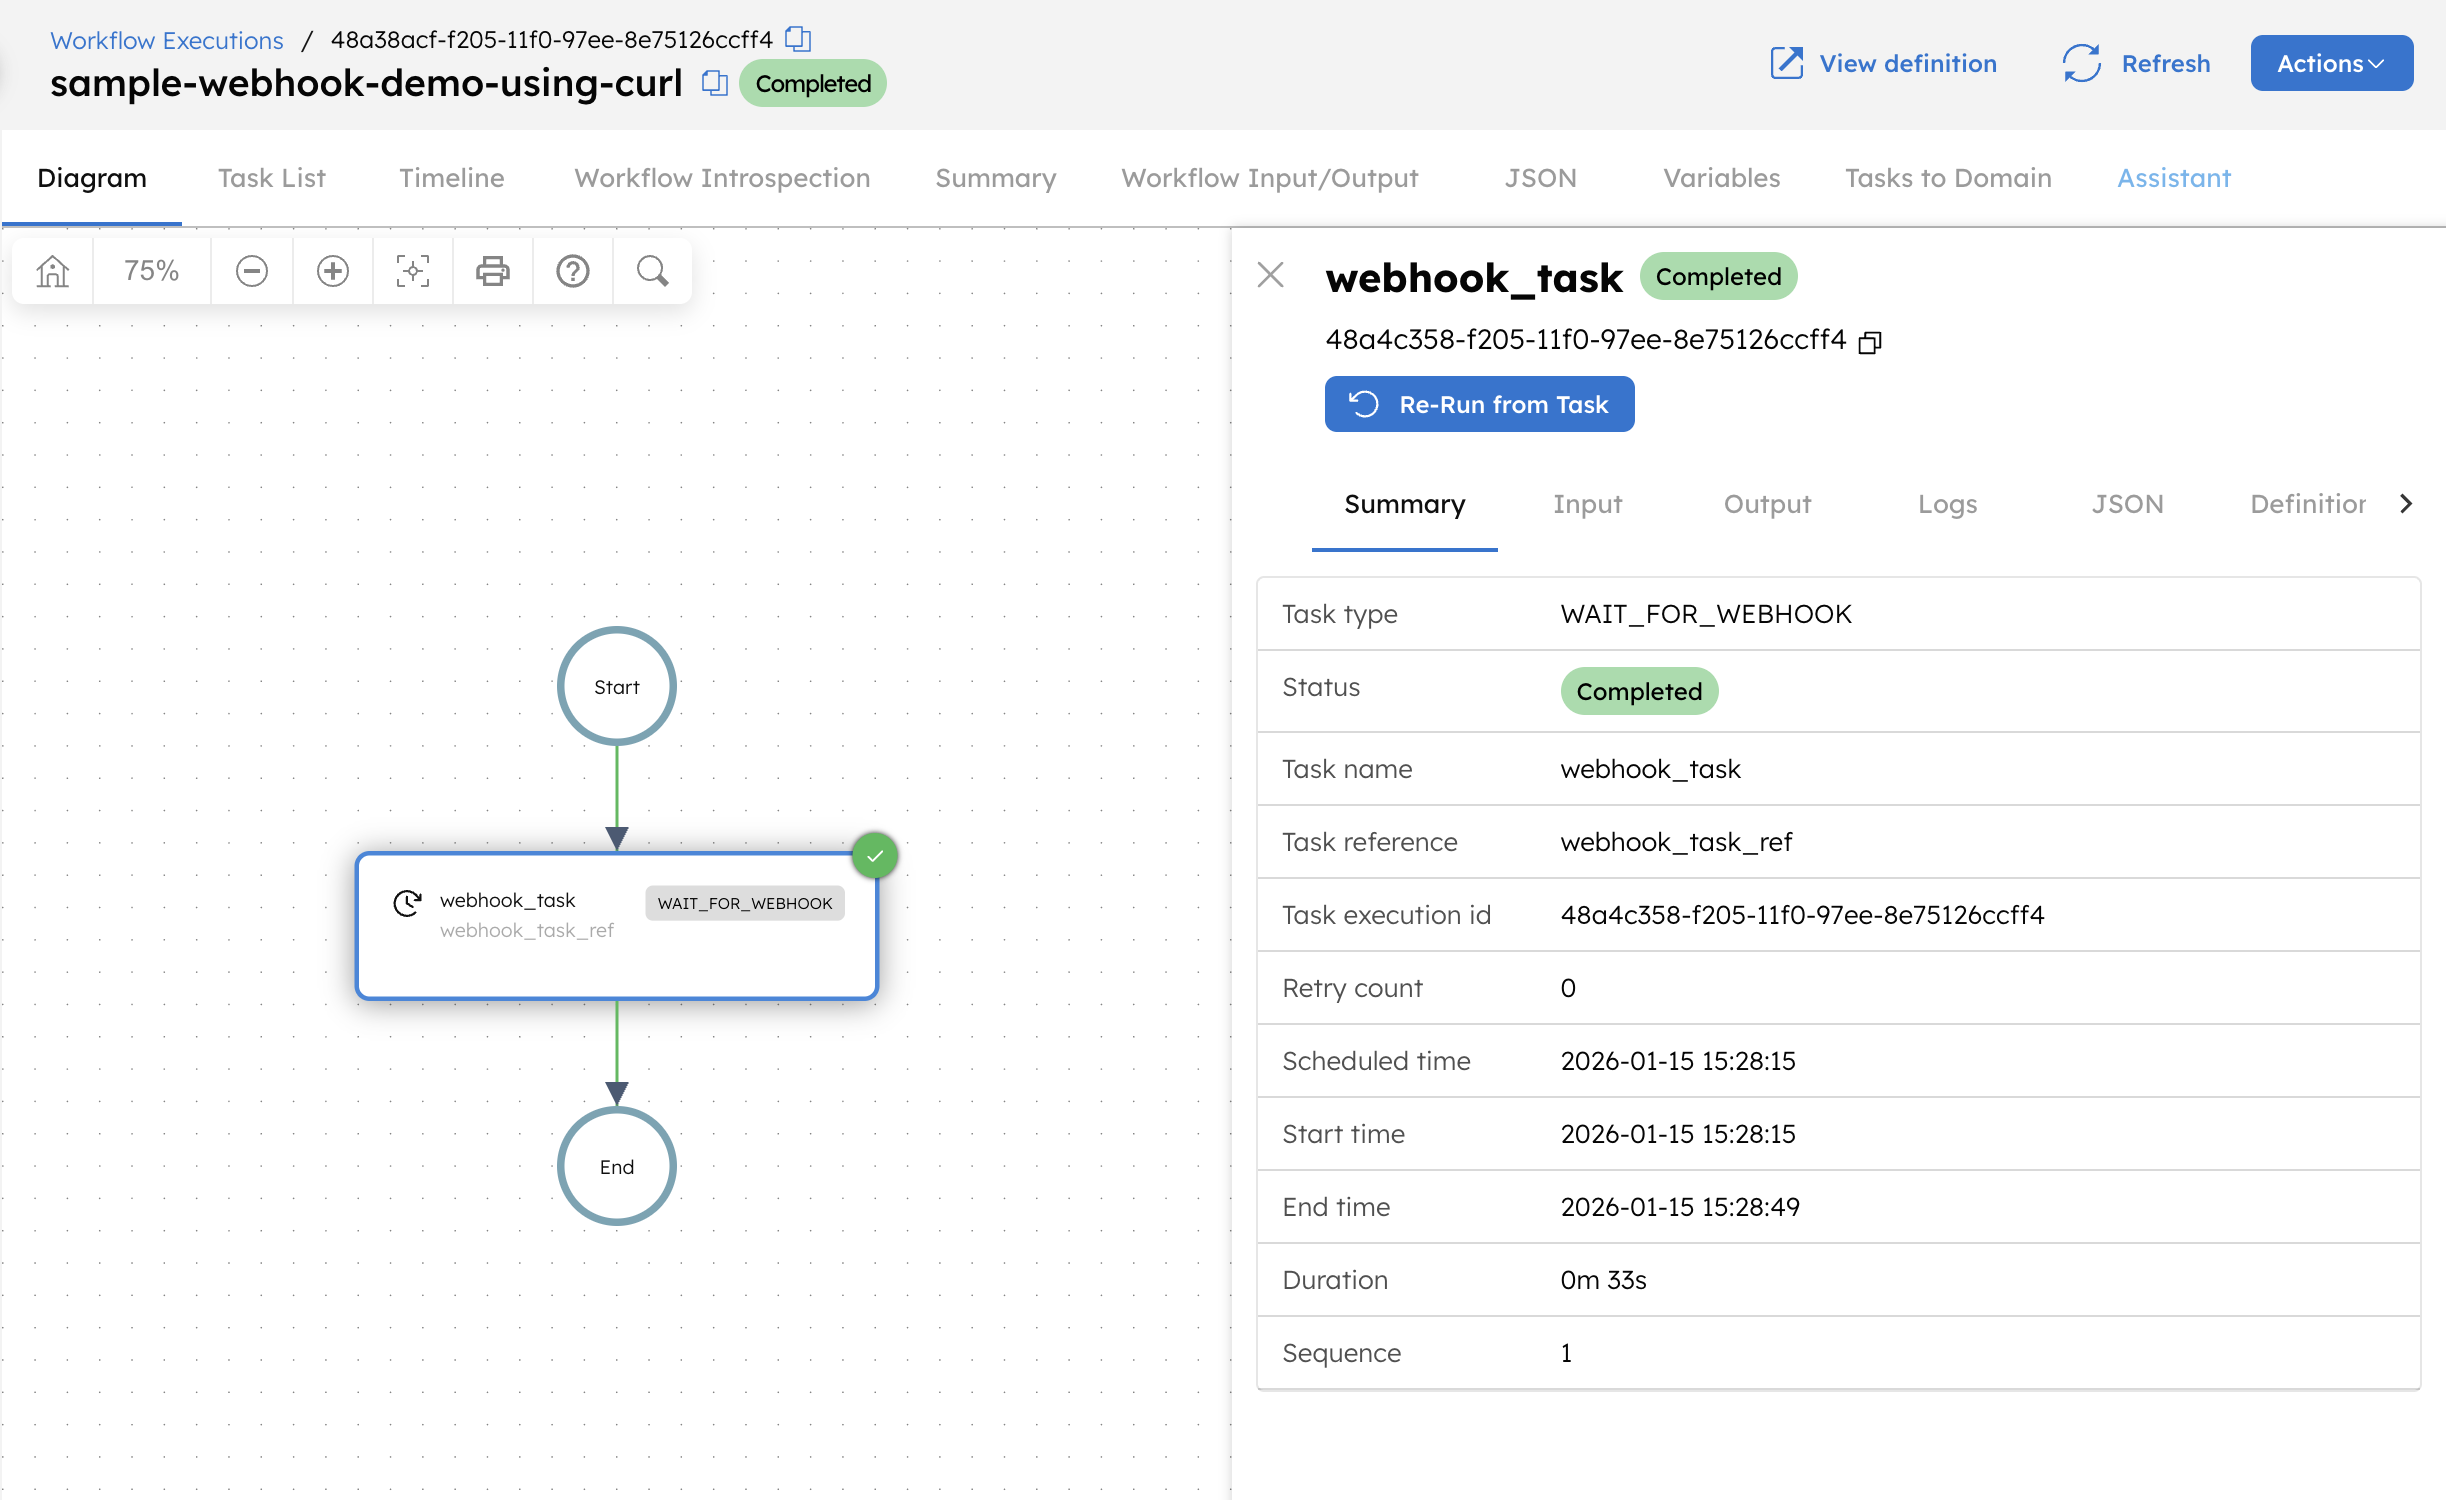Click the Scheduled time value 15:28:15
Image resolution: width=2446 pixels, height=1500 pixels.
point(1678,1062)
